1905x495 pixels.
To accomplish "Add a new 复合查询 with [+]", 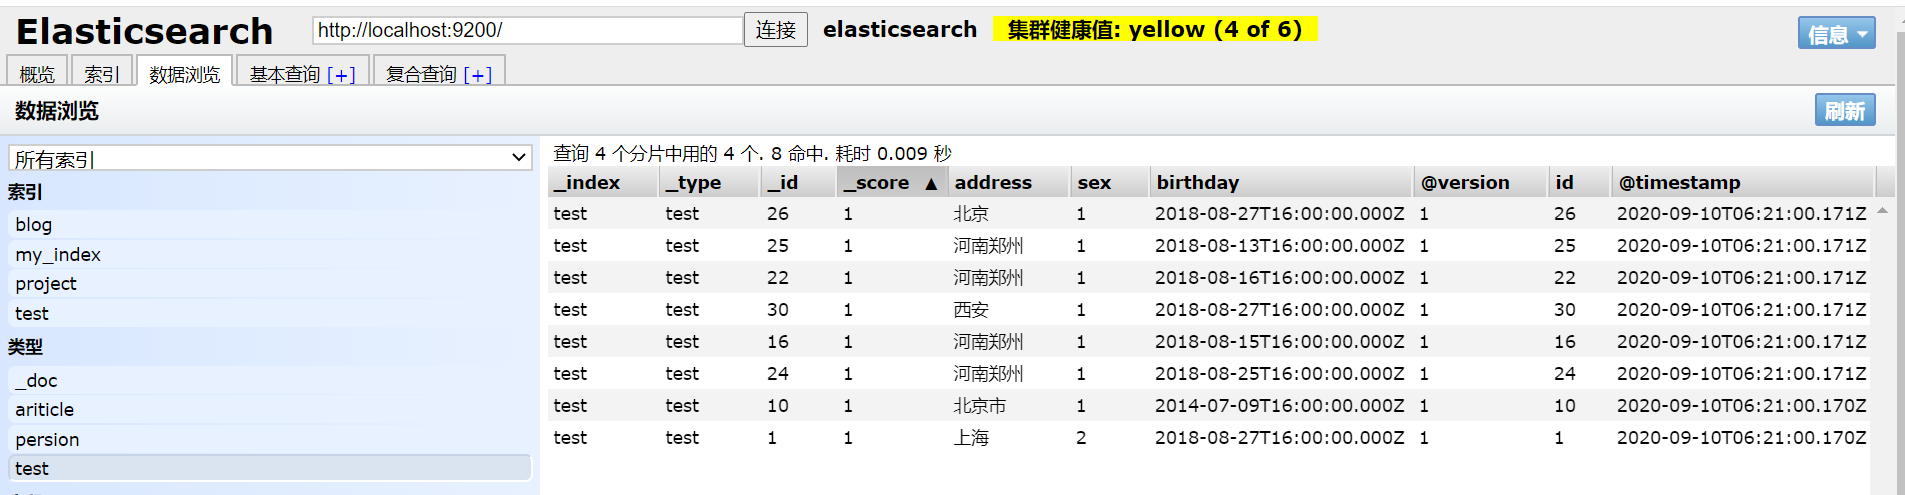I will click(478, 75).
